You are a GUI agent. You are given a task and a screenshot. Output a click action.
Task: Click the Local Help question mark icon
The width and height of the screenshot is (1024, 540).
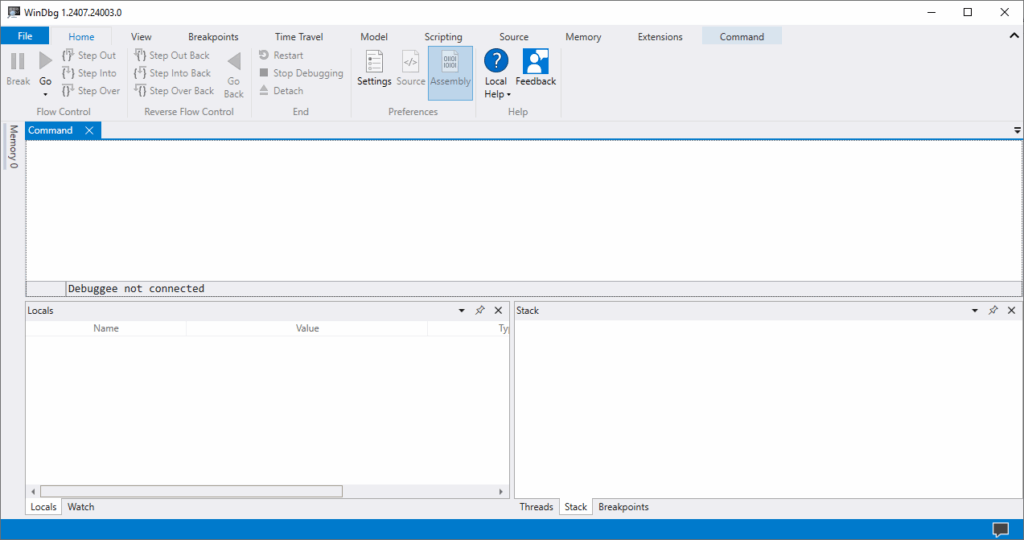496,61
